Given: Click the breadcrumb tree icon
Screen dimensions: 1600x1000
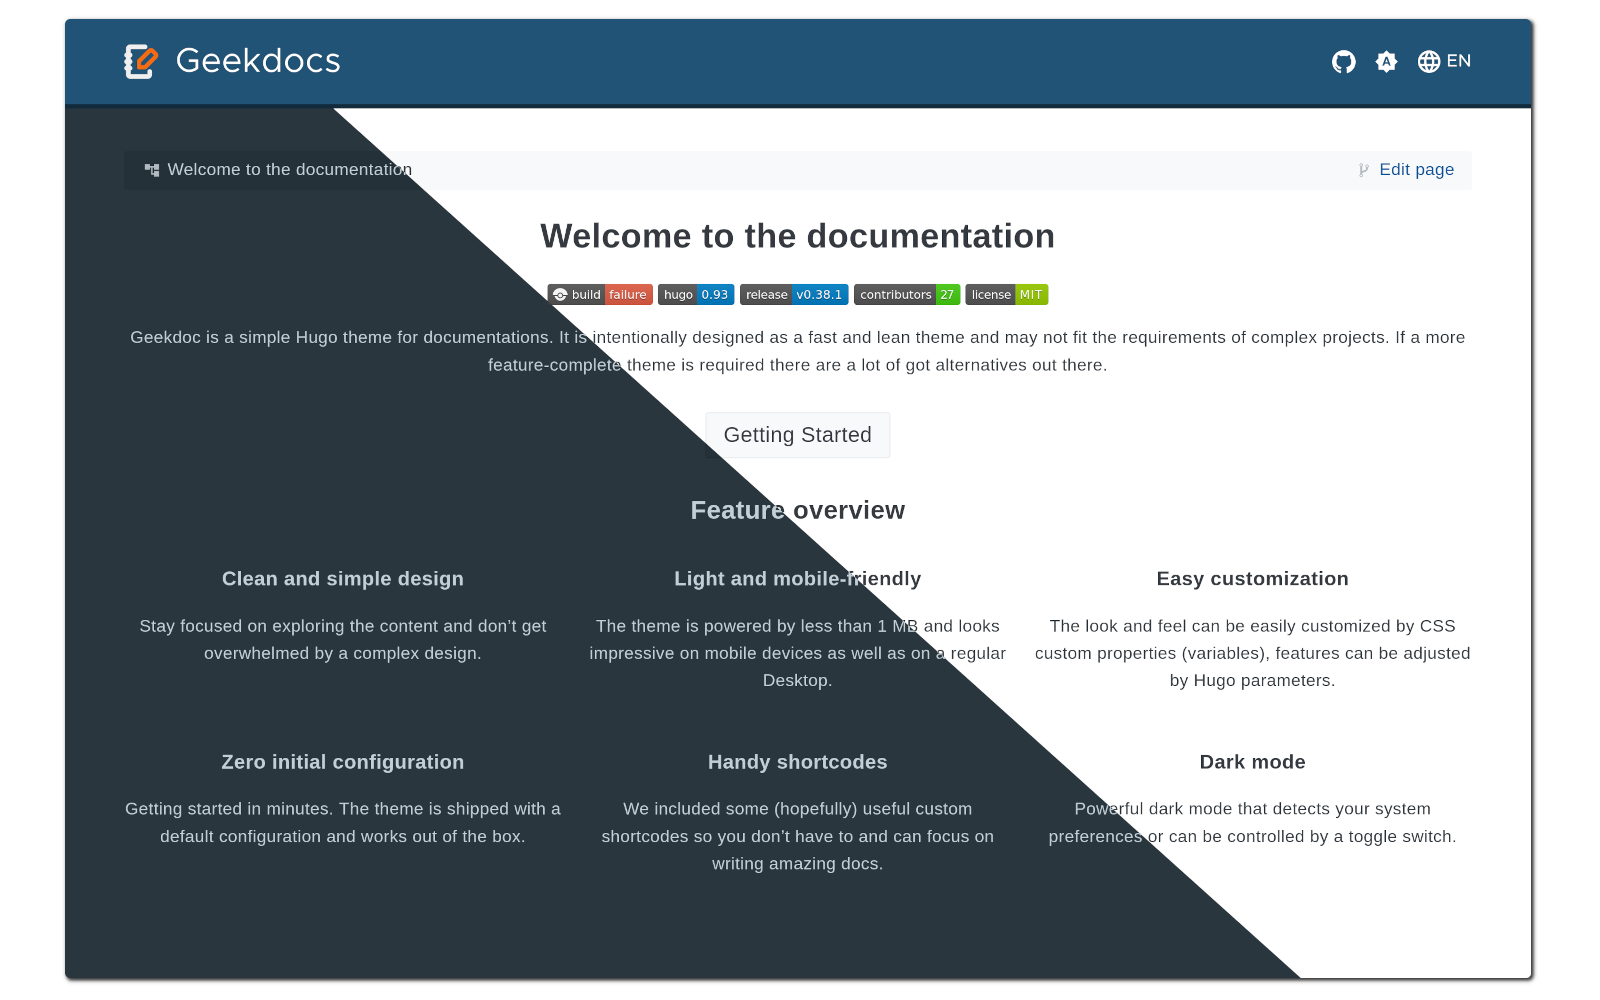Looking at the screenshot, I should pos(152,170).
